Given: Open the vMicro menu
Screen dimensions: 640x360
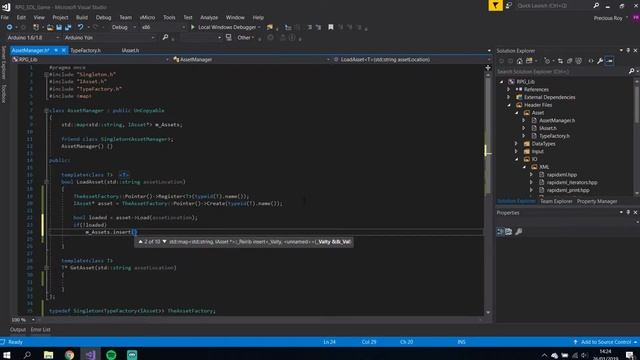Looking at the screenshot, I should tap(147, 18).
